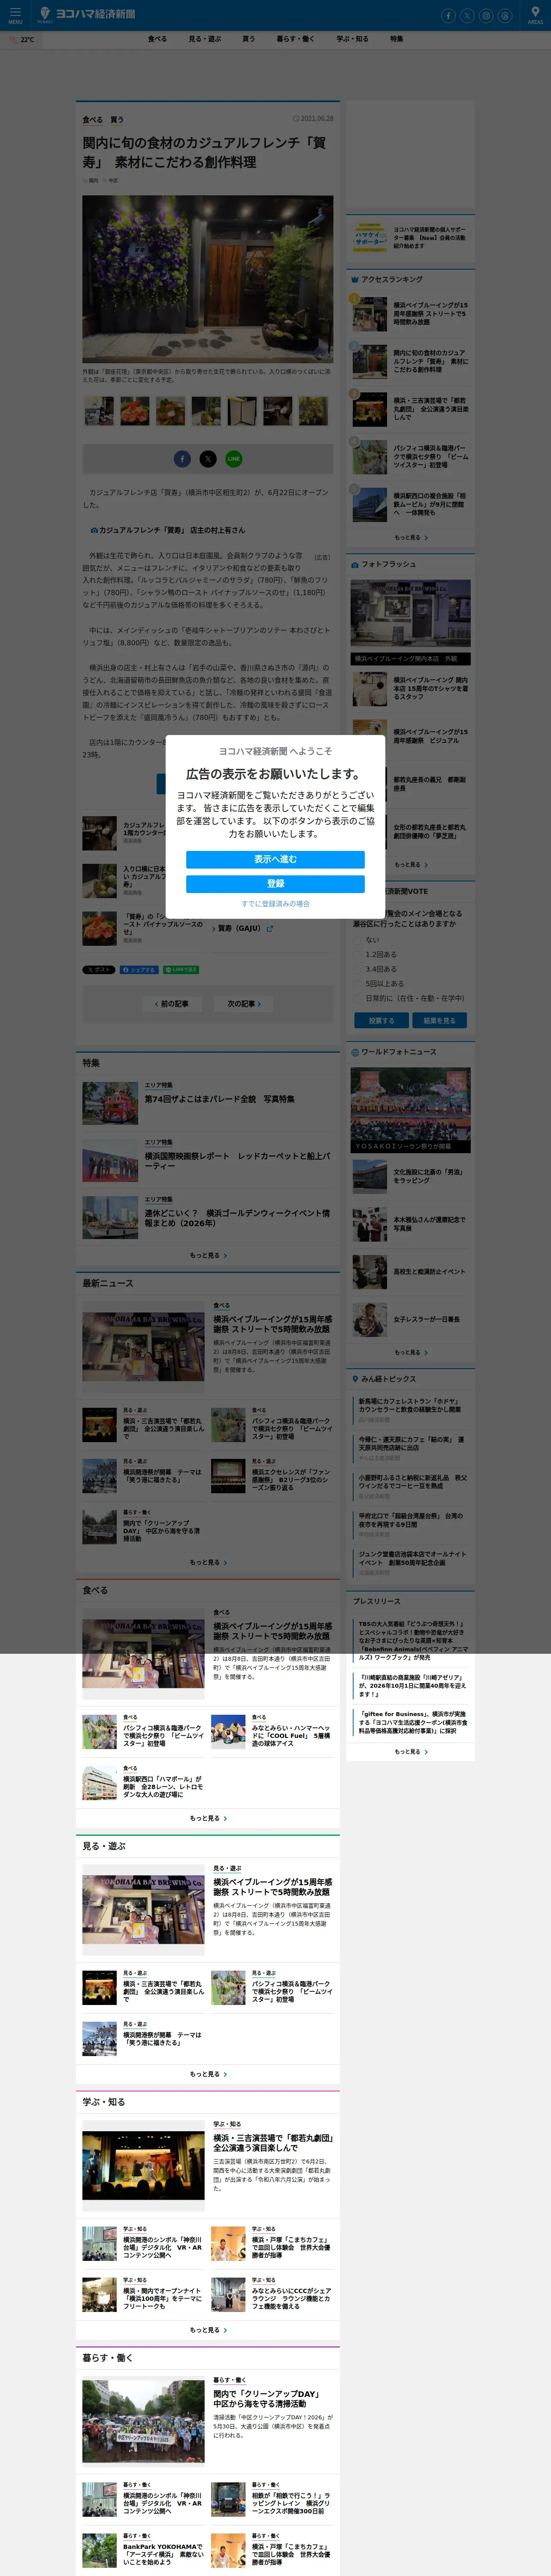Open 「giftee for Business」 press release item

(413, 1722)
